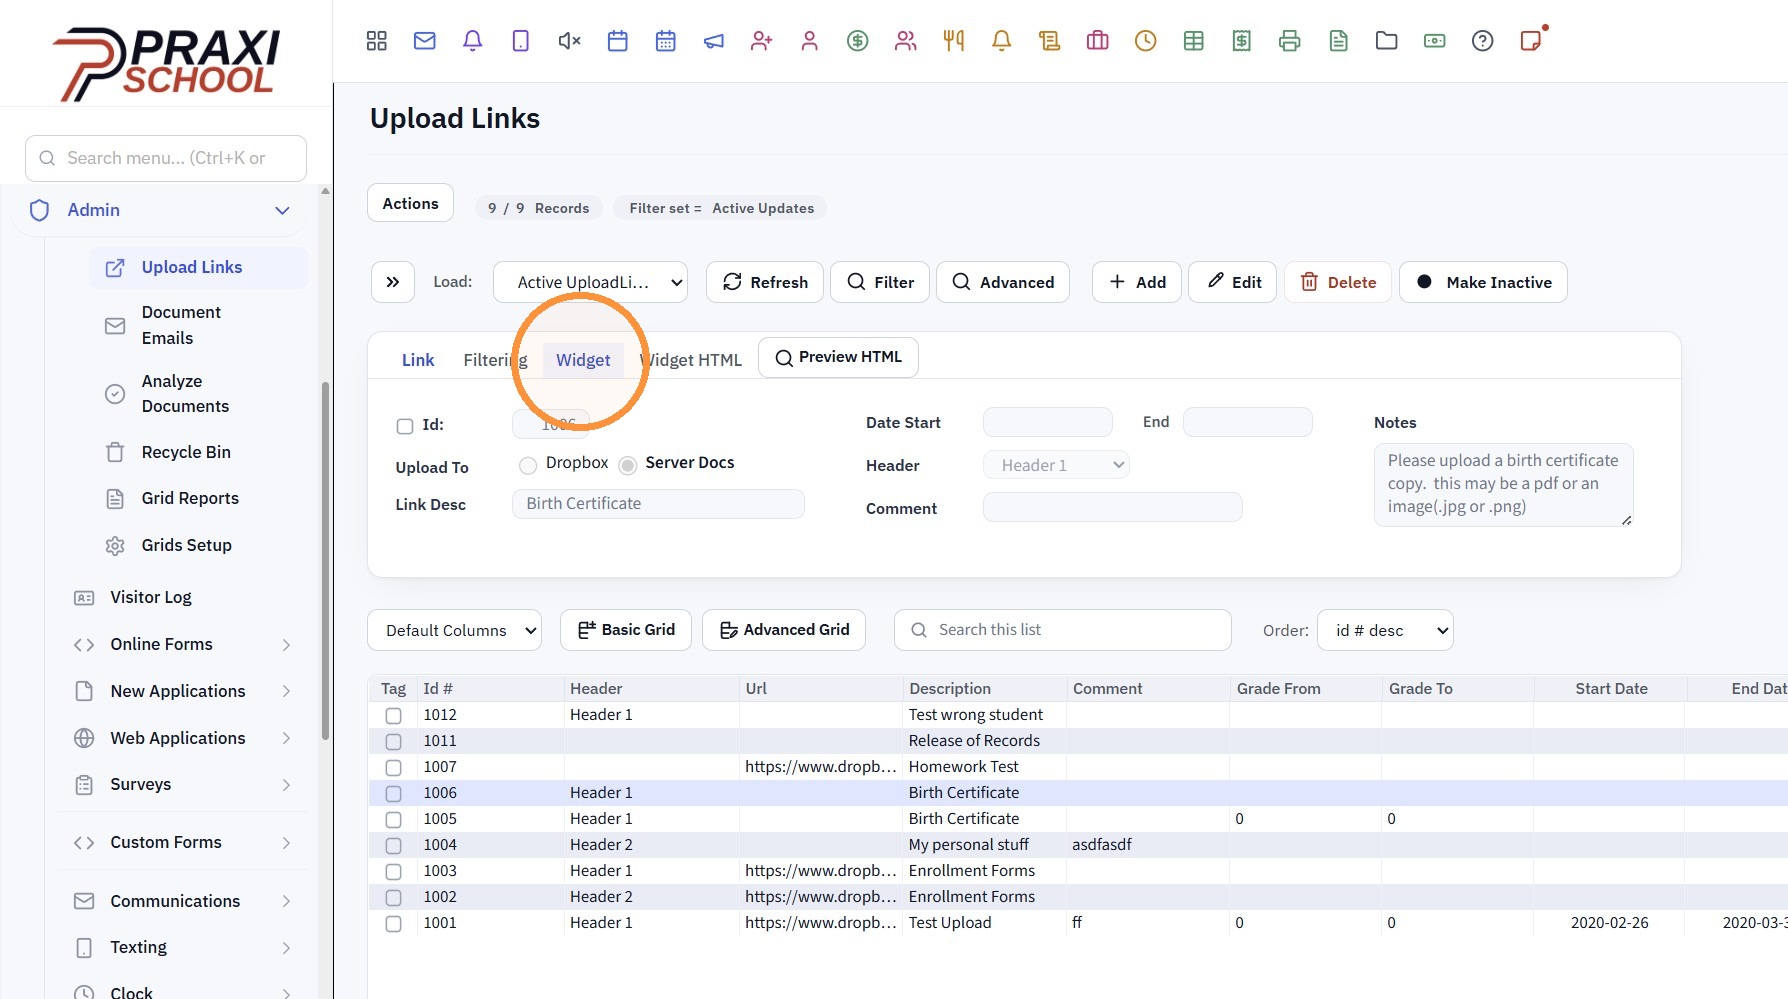Click the fork and knife icon
The image size is (1788, 999).
click(x=954, y=41)
